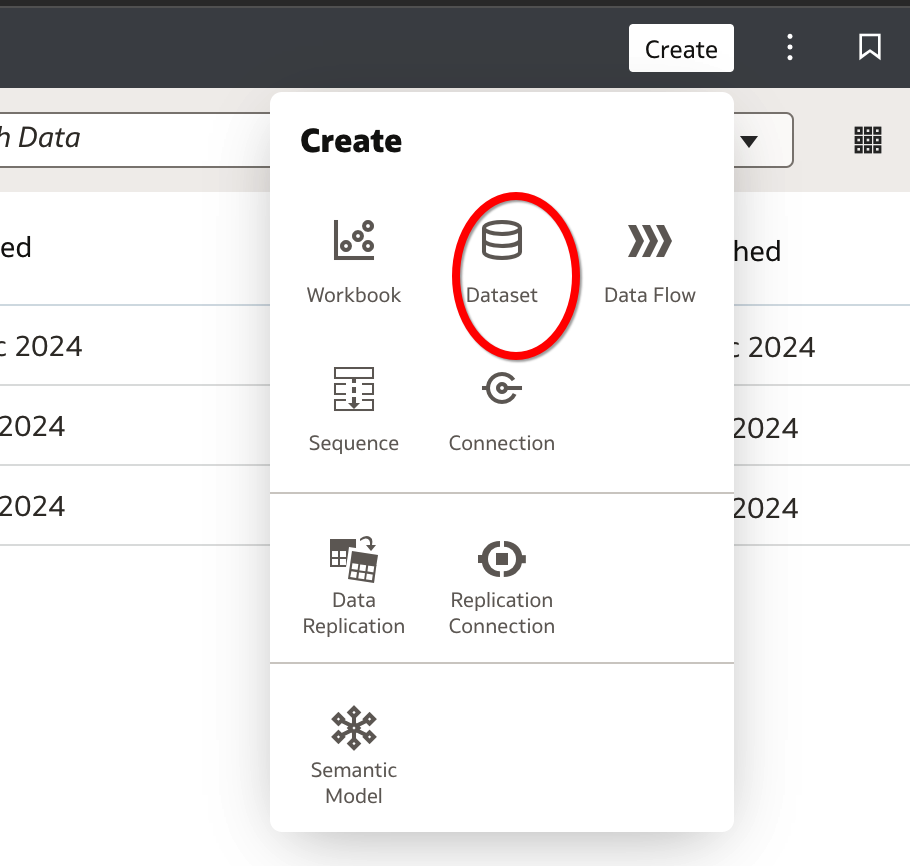Click the bookmark icon in top bar
Screen dimensions: 910x866
869,47
